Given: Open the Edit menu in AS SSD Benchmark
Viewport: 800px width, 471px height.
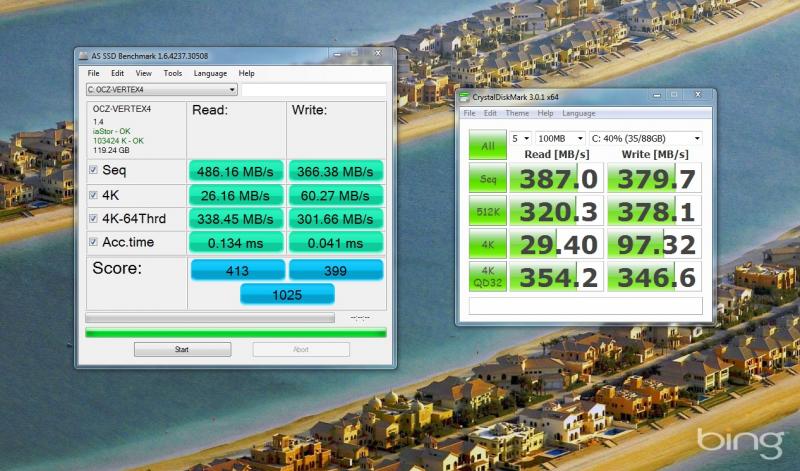Looking at the screenshot, I should coord(117,73).
